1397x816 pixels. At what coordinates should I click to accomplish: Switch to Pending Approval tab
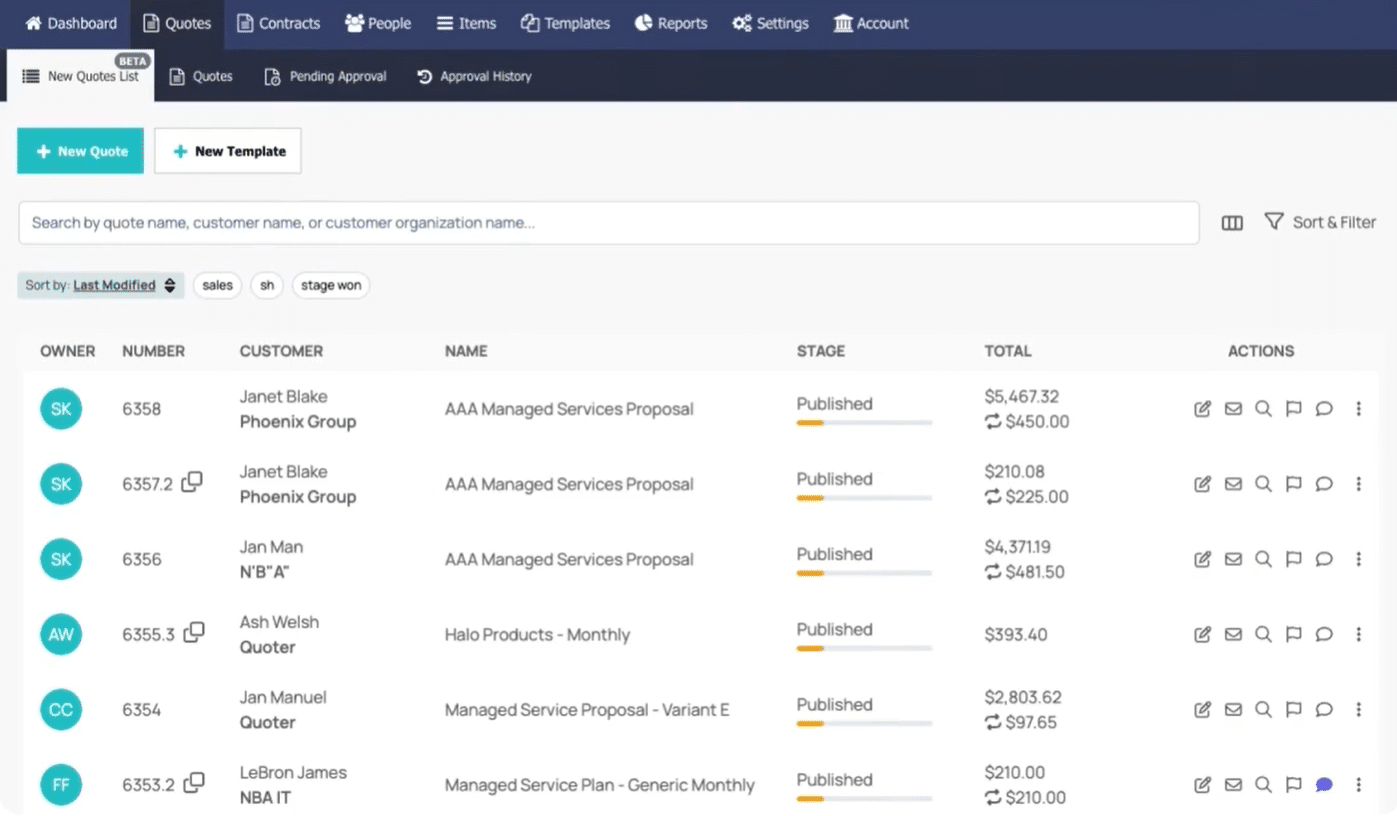[x=325, y=76]
